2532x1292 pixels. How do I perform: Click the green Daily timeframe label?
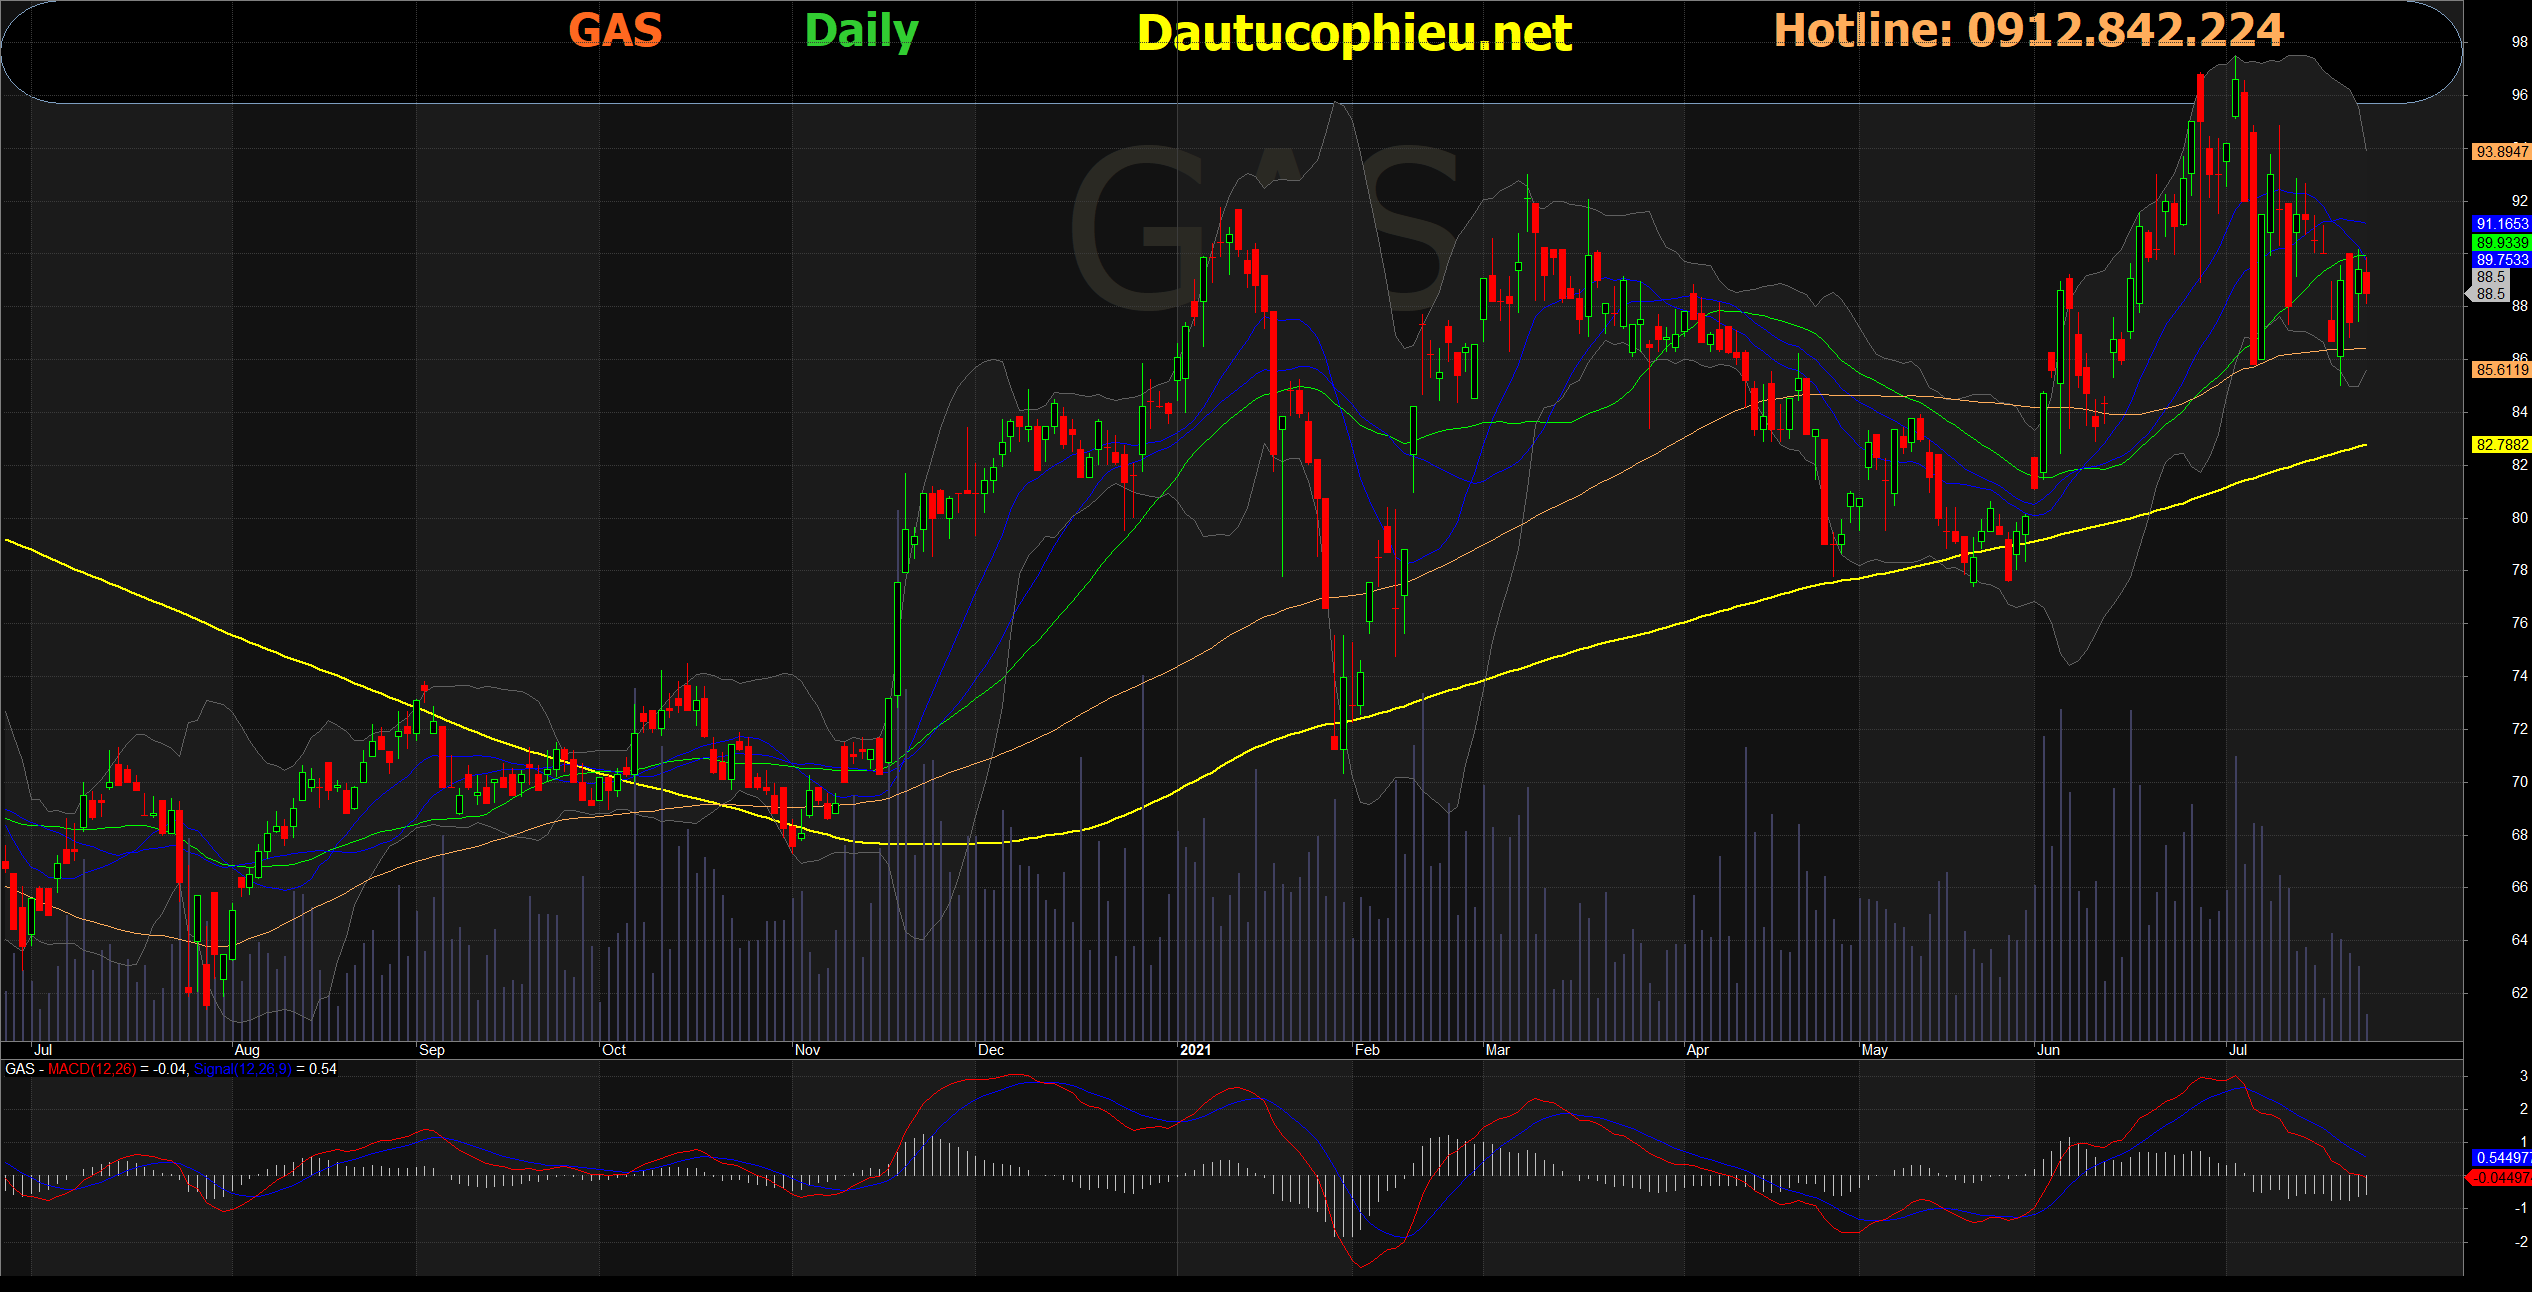point(861,31)
